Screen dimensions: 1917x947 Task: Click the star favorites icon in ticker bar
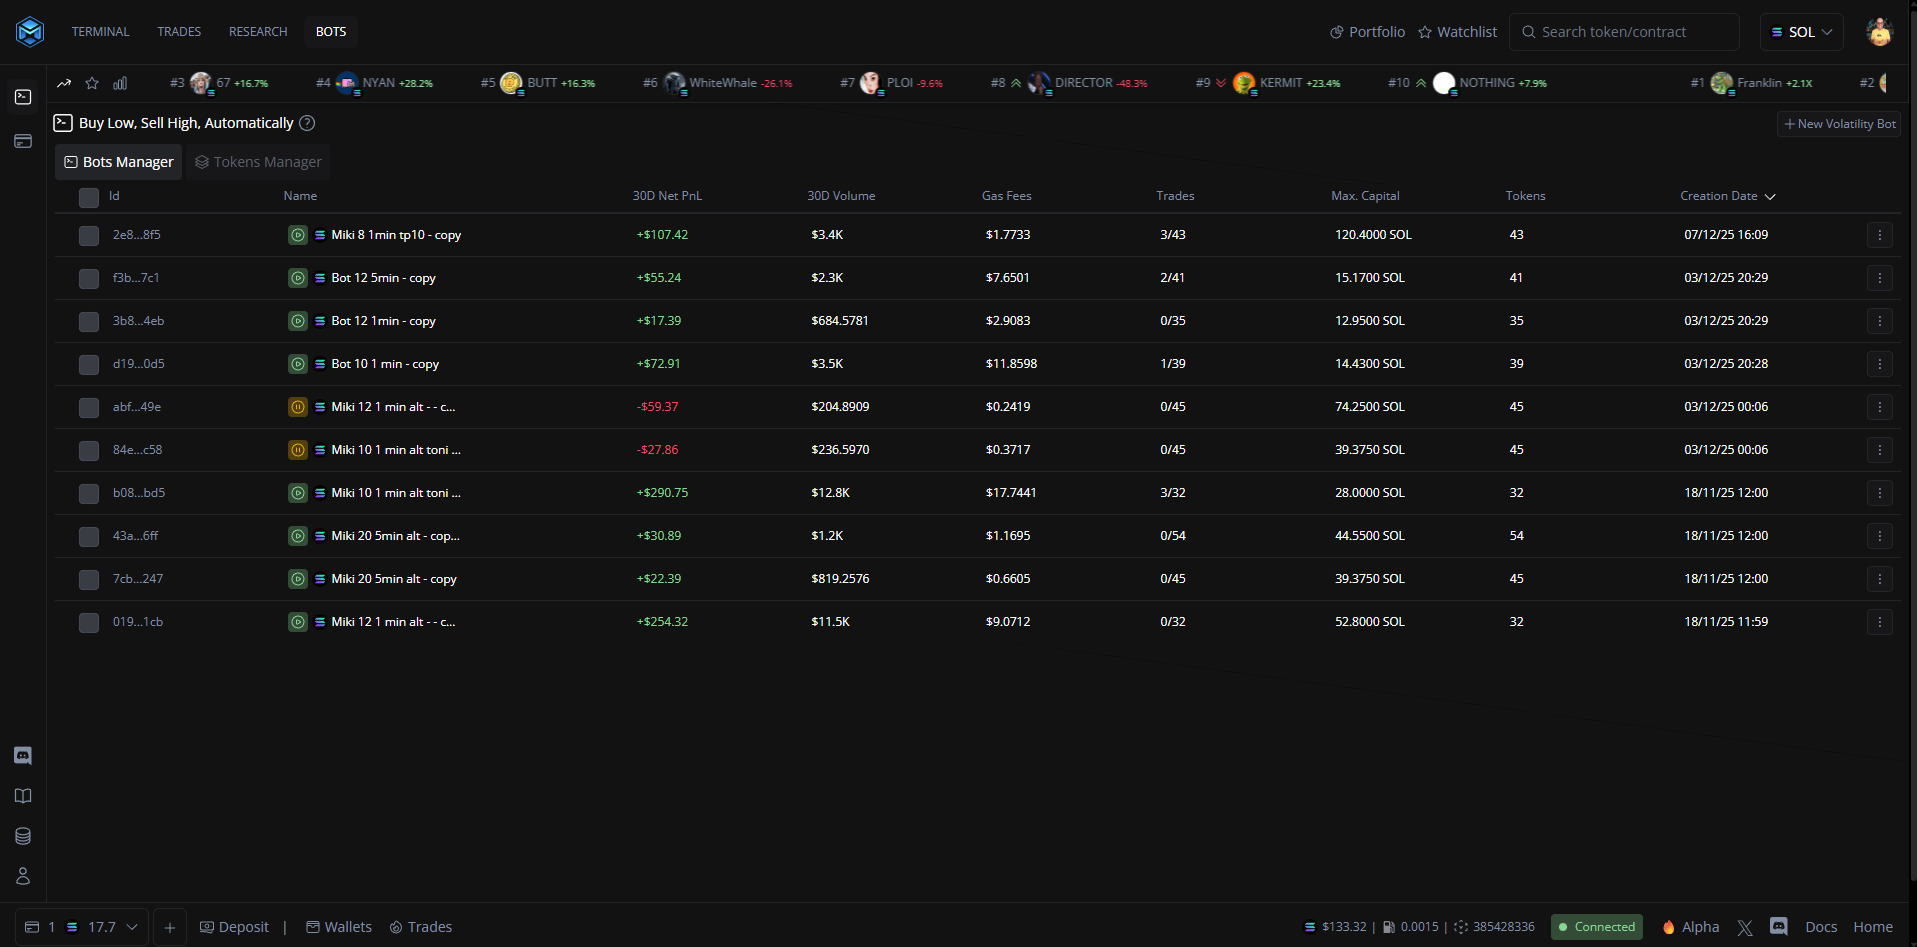pos(92,83)
